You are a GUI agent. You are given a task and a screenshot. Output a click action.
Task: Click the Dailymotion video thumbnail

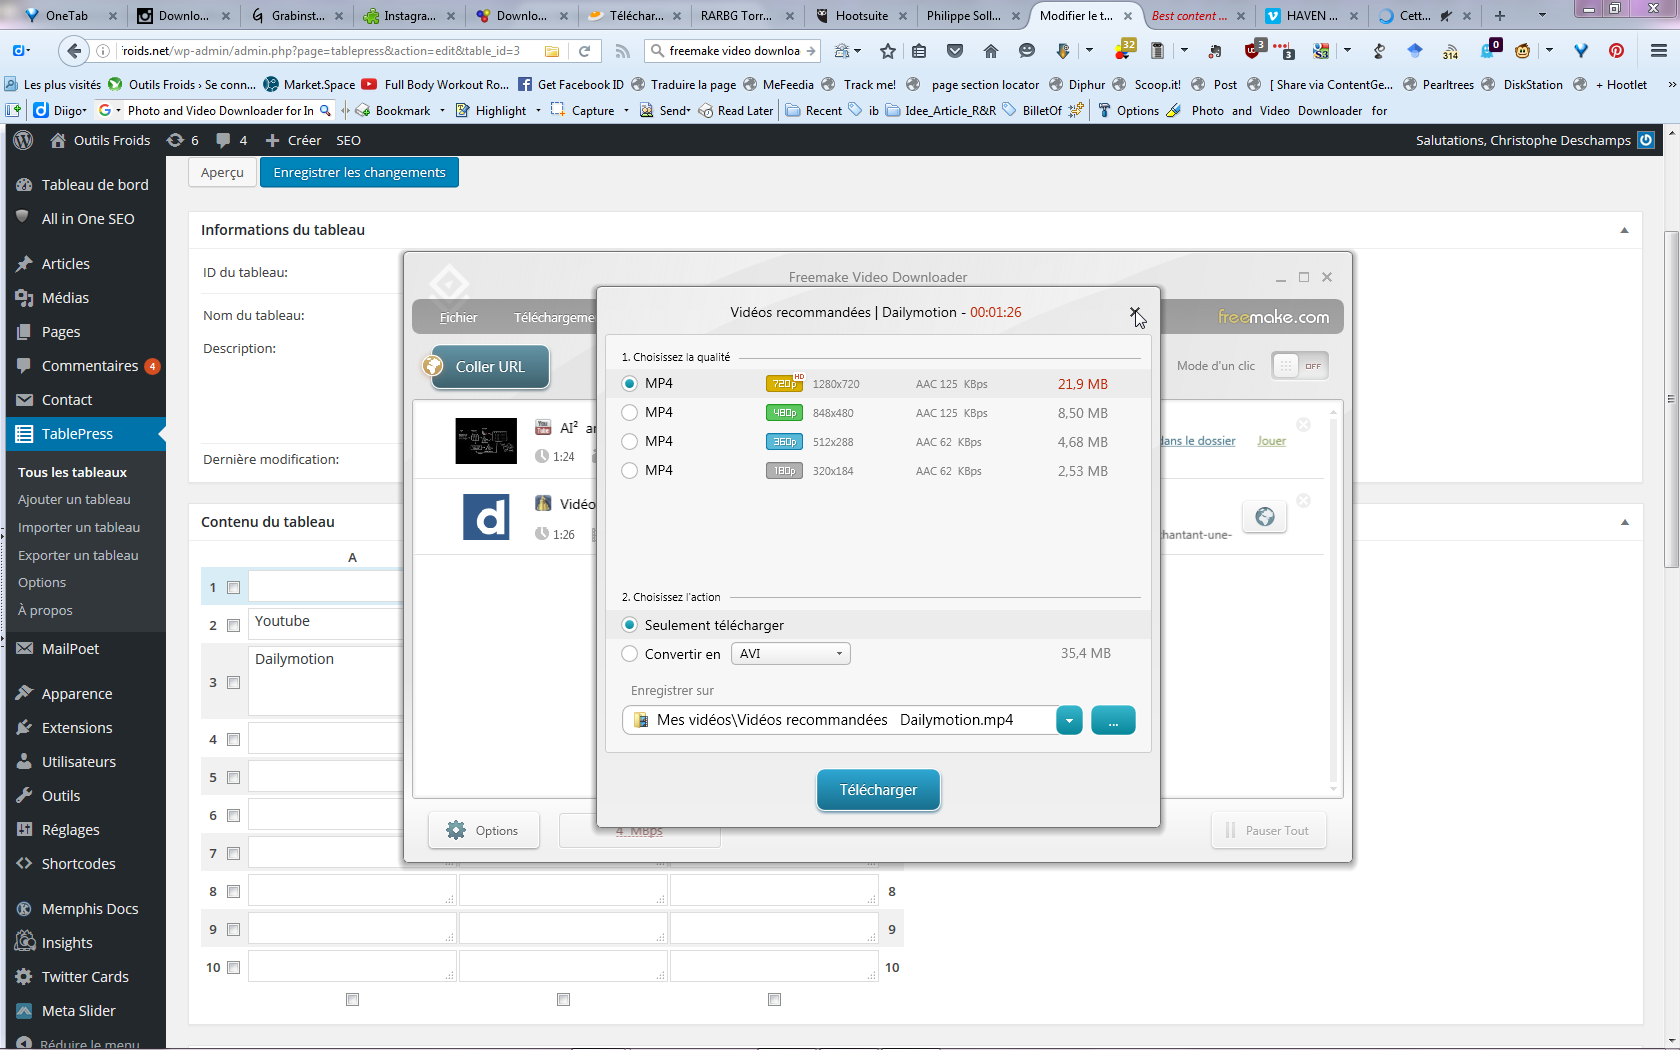[x=486, y=517]
